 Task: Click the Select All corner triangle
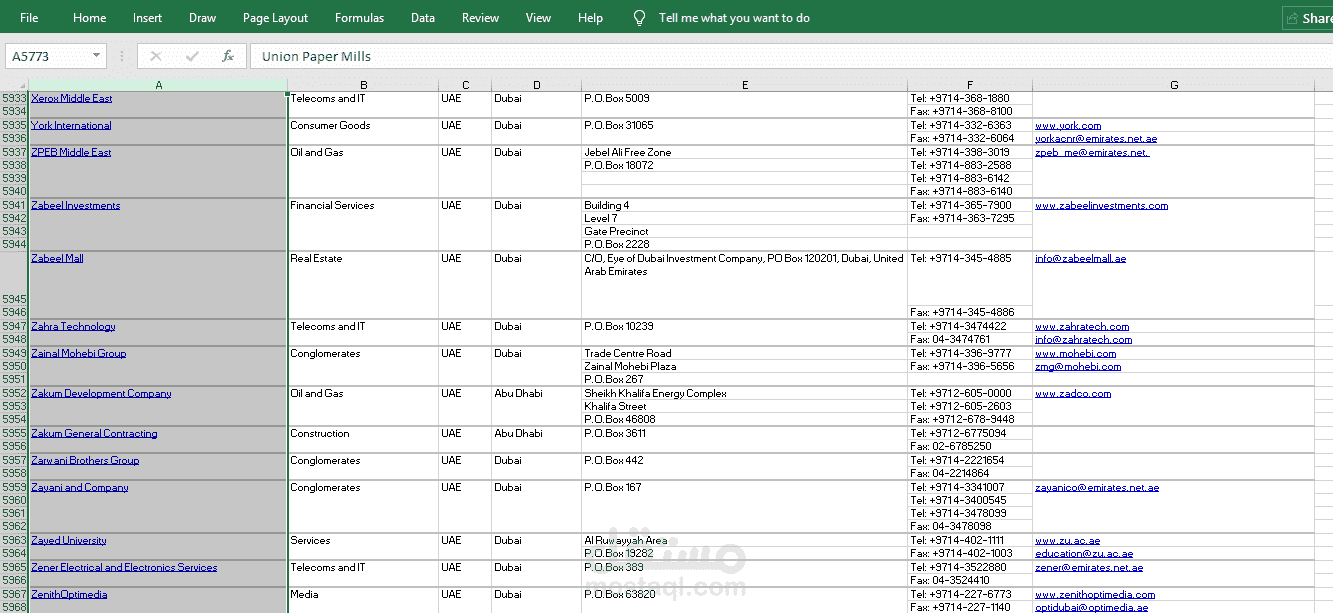click(x=14, y=85)
